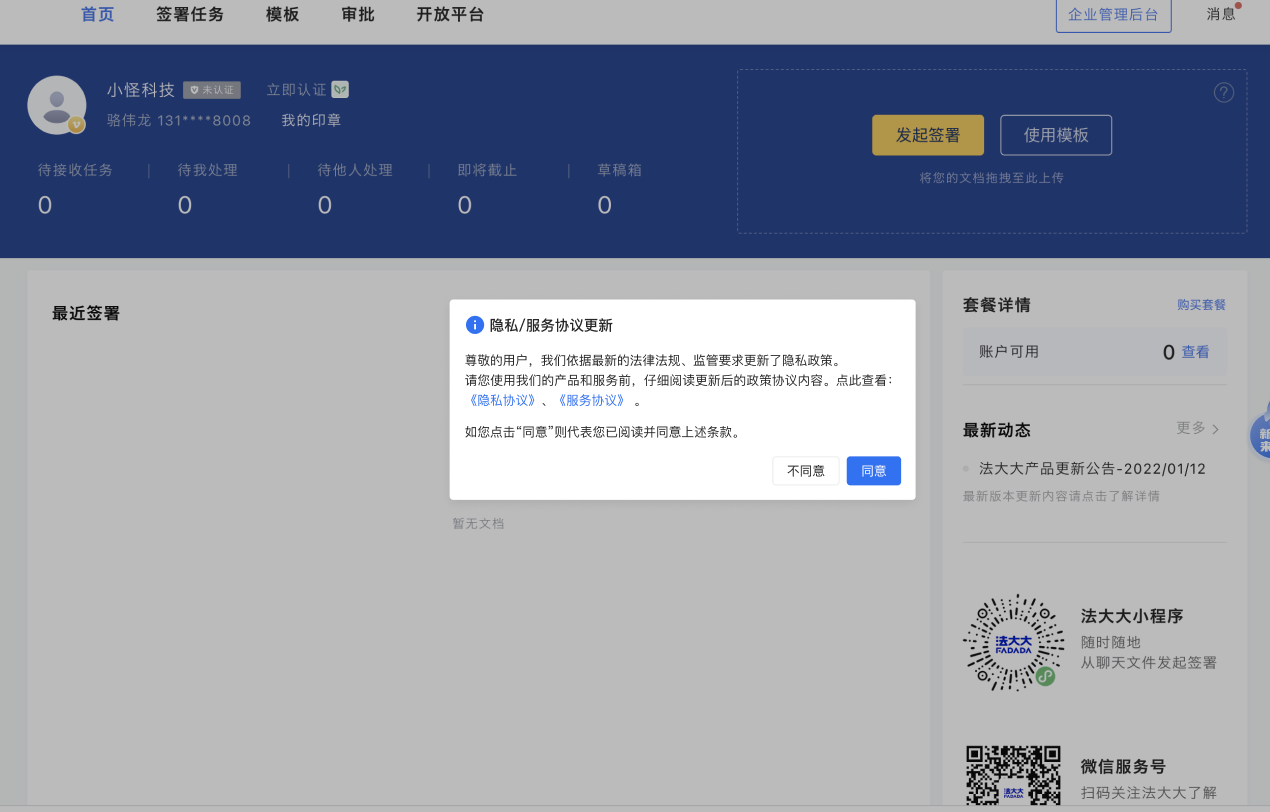Click the 待接收任务 counter
1270x812 pixels.
(75, 189)
